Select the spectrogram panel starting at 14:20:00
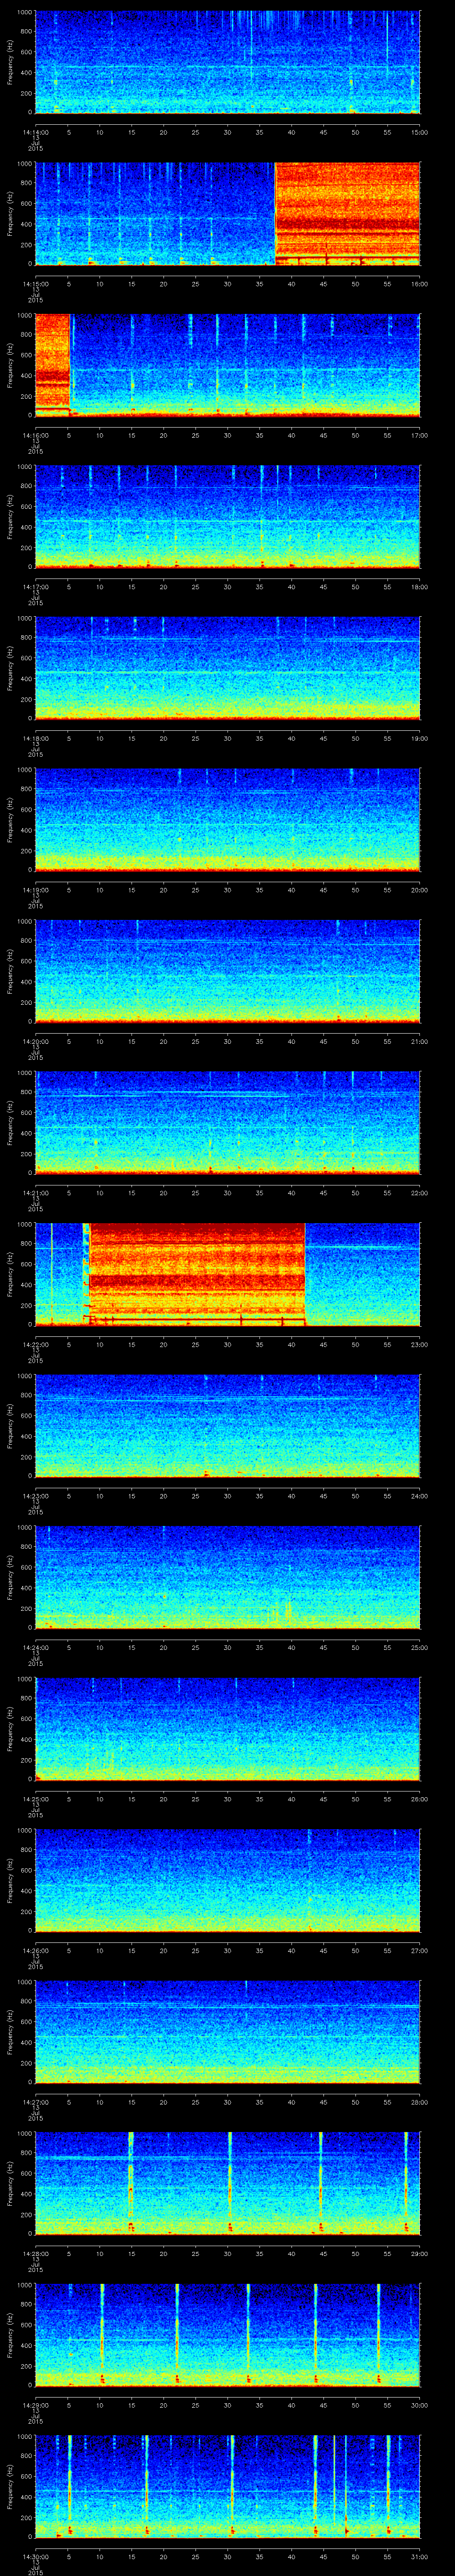 227,972
